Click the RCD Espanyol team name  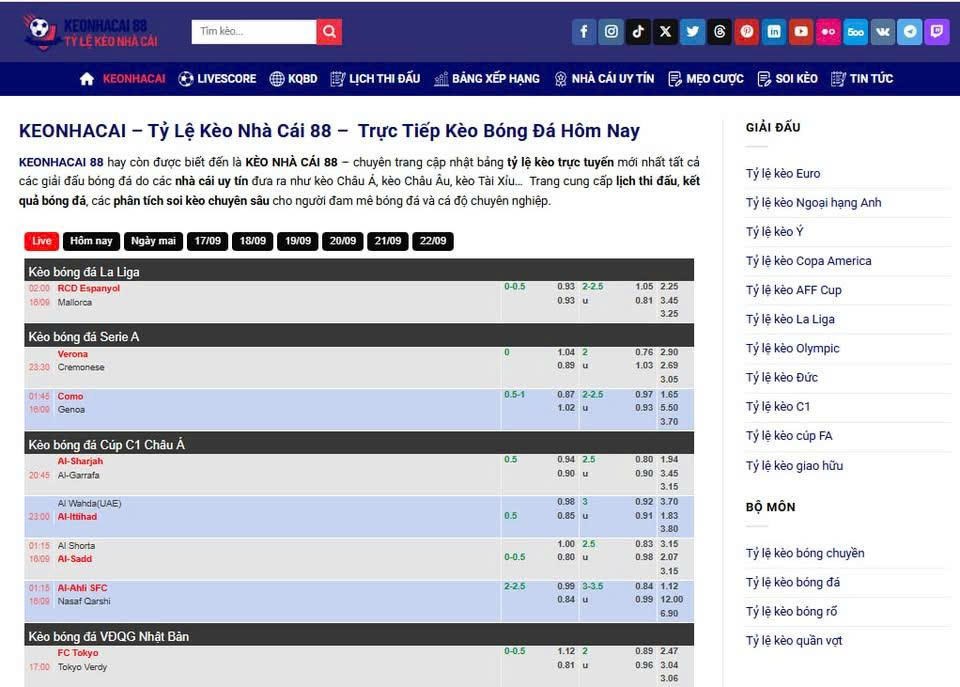[x=89, y=289]
